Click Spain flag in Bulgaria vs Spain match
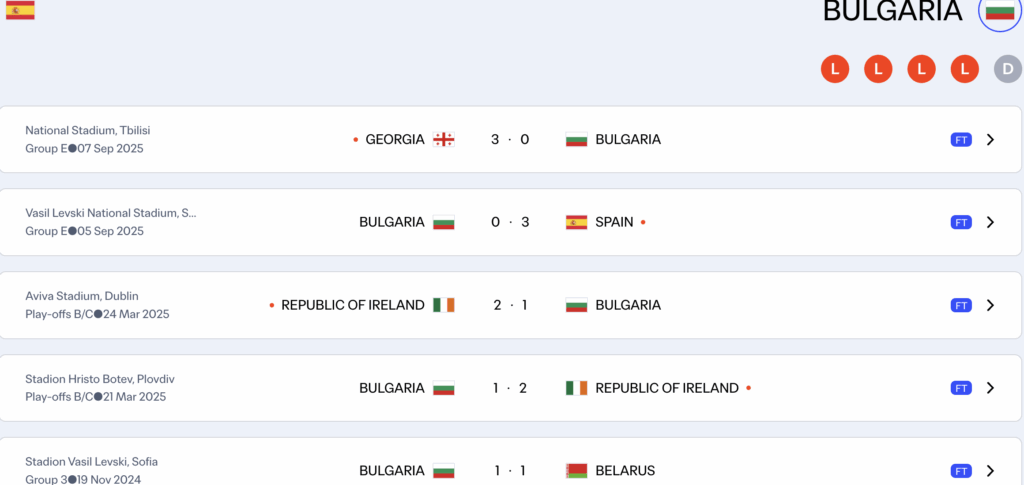This screenshot has width=1024, height=485. click(576, 222)
